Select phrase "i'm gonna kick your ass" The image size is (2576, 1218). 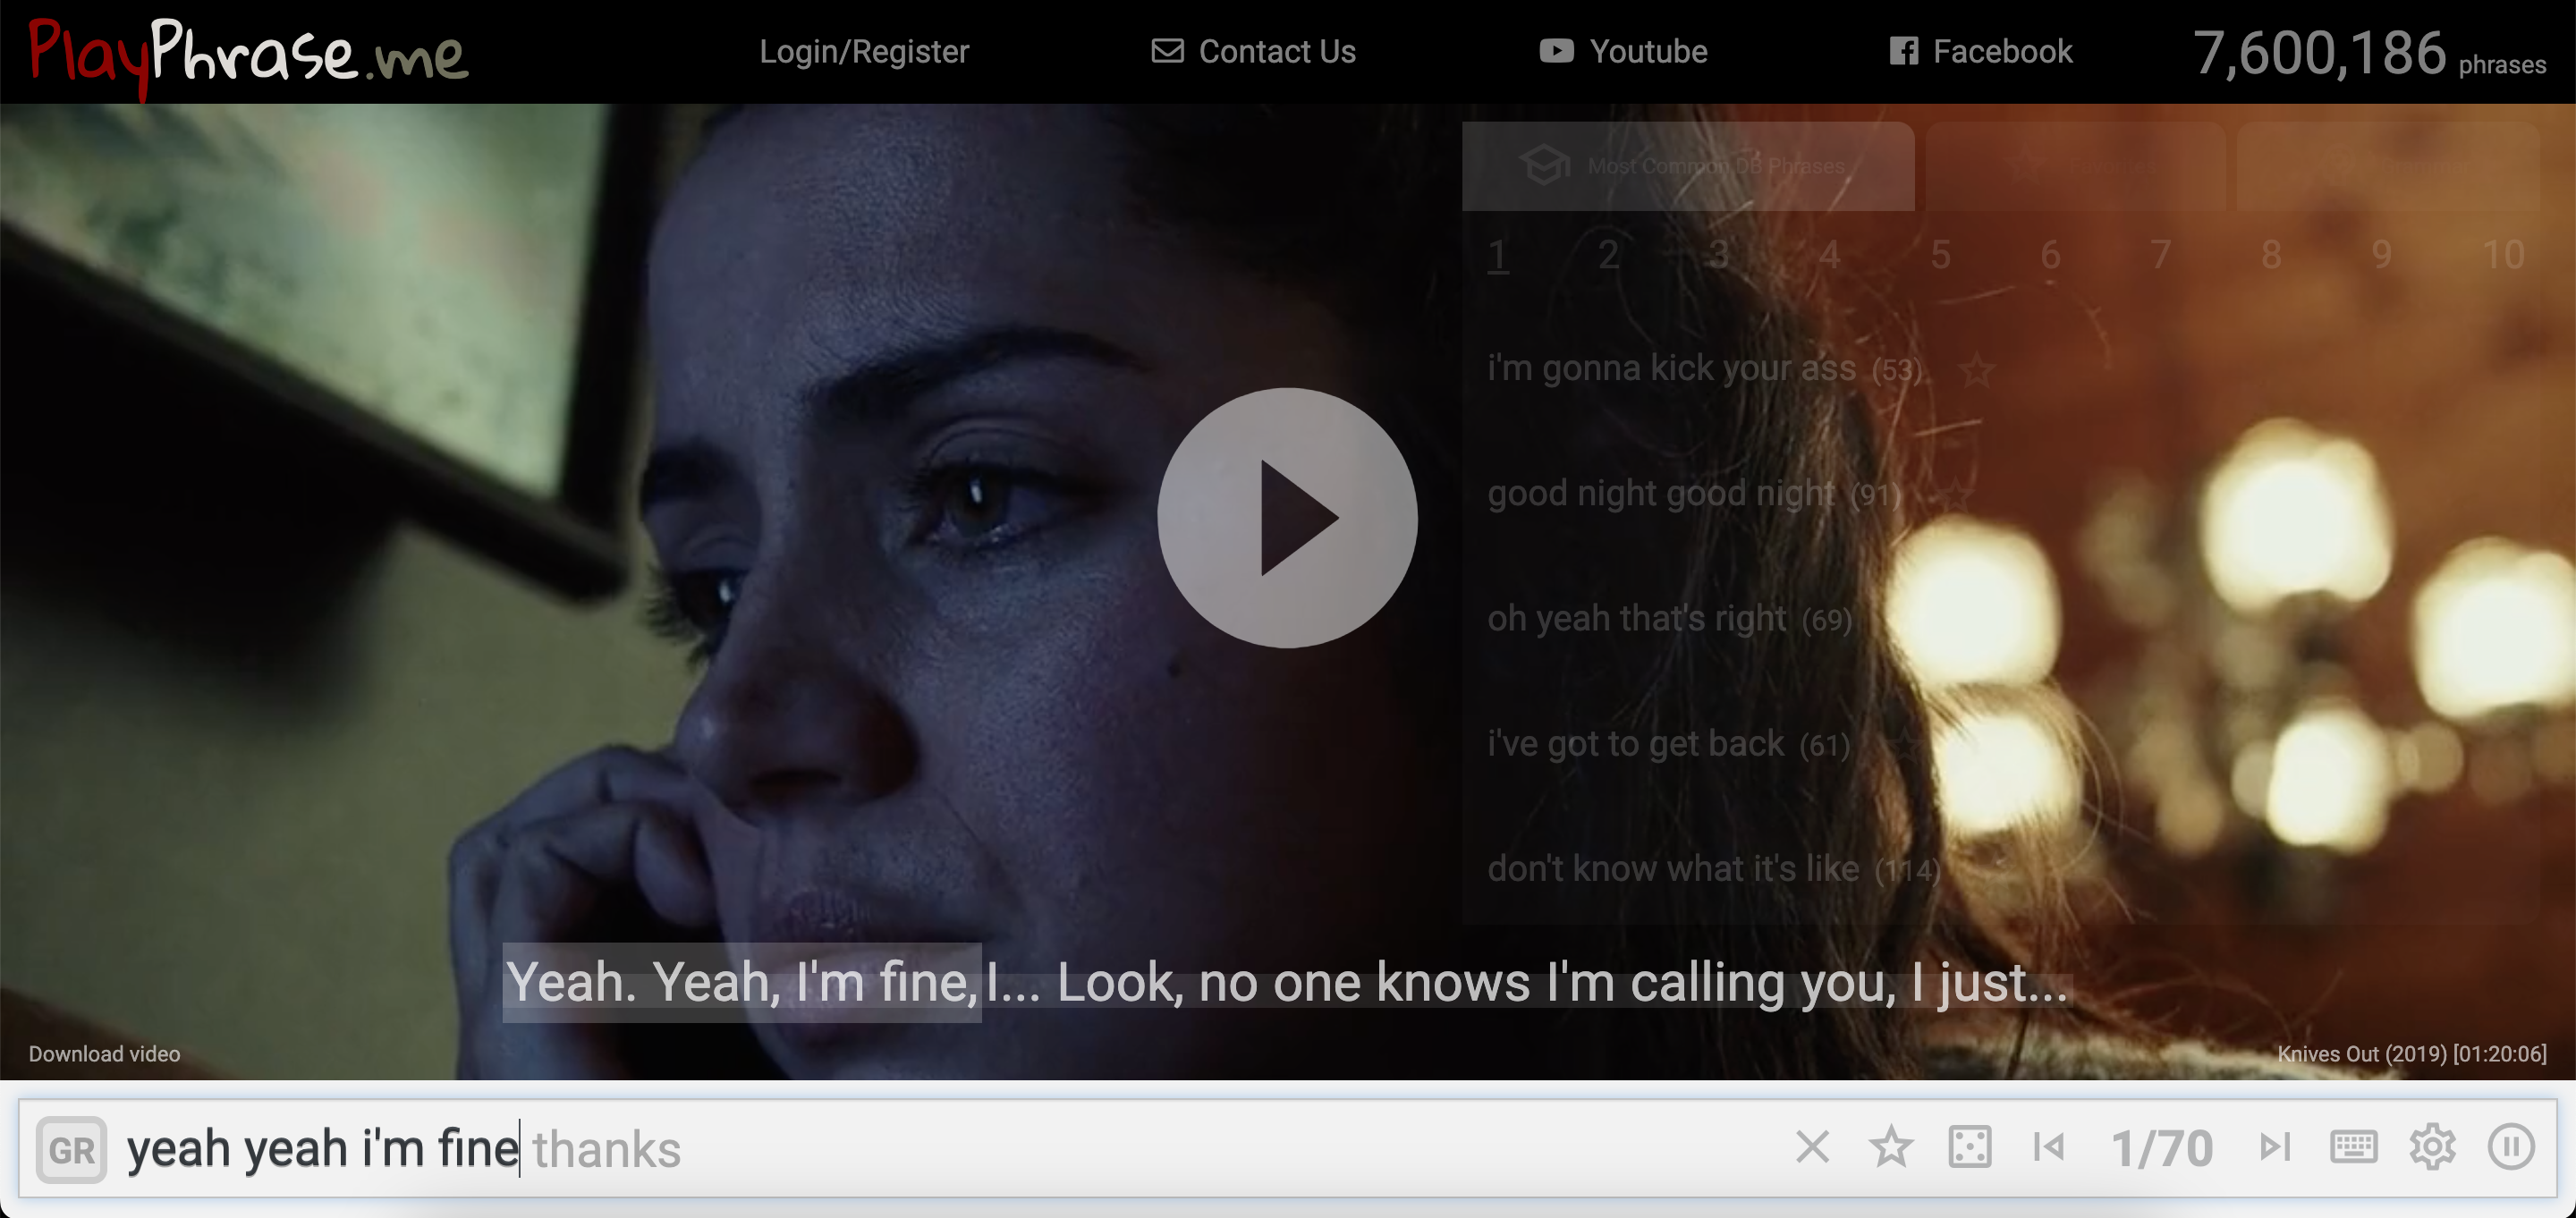click(1671, 368)
